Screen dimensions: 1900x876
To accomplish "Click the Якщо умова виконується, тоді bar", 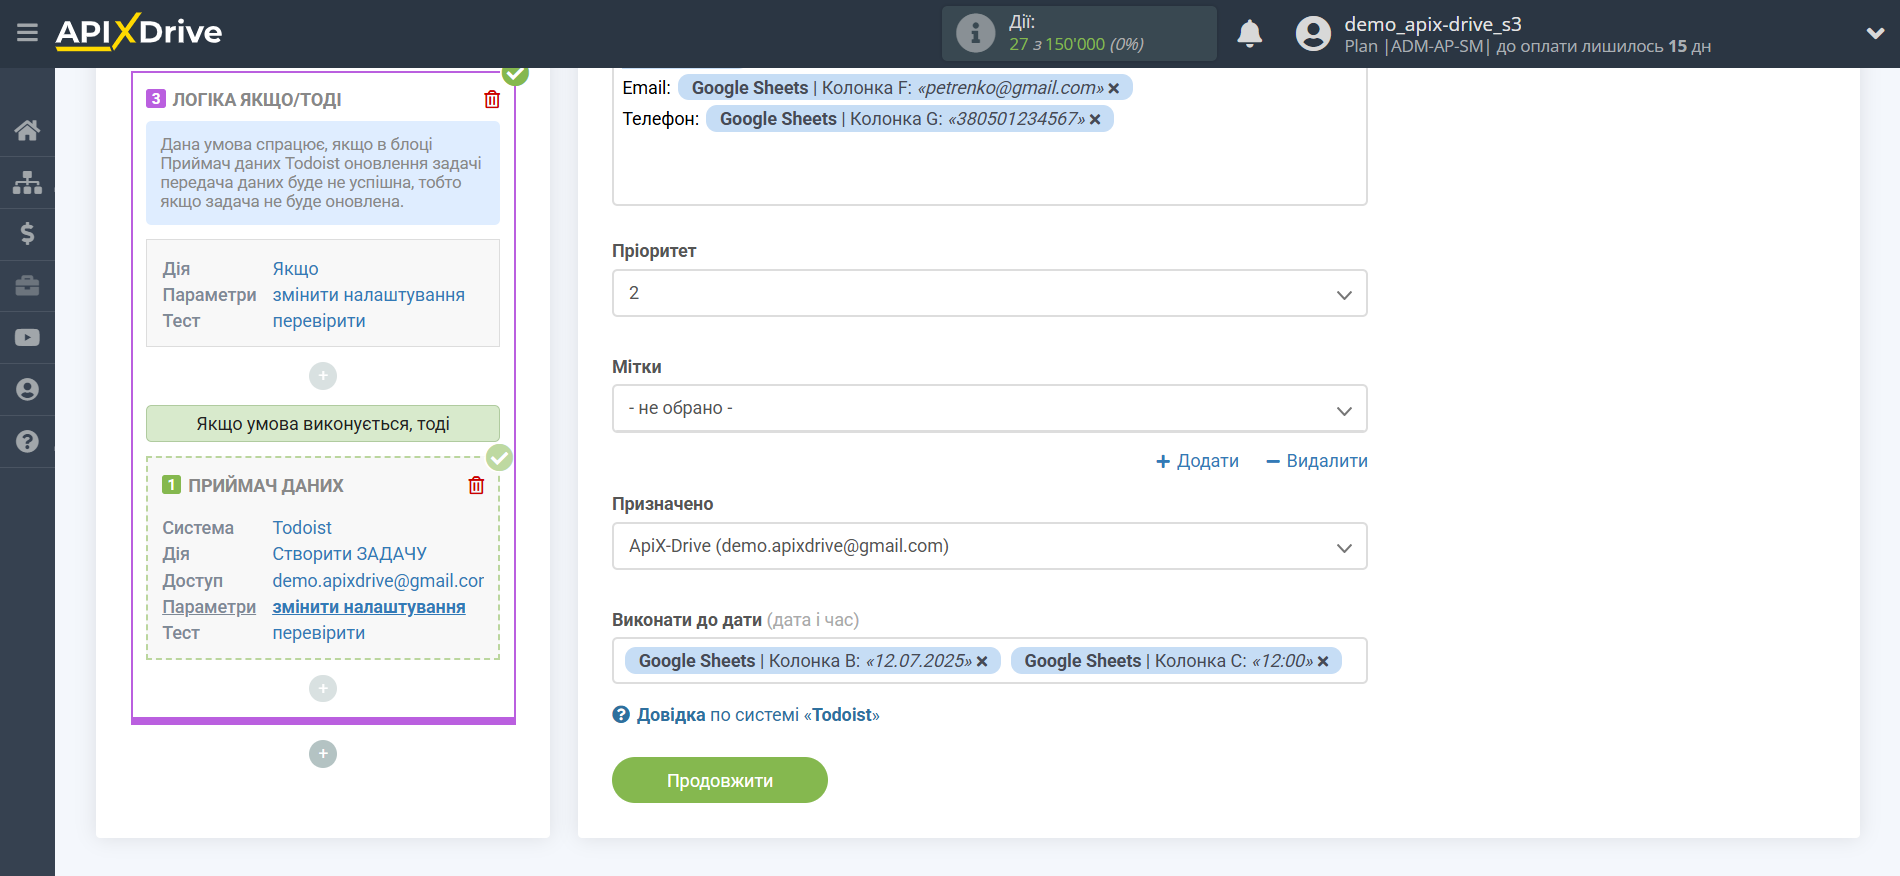I will (x=323, y=423).
